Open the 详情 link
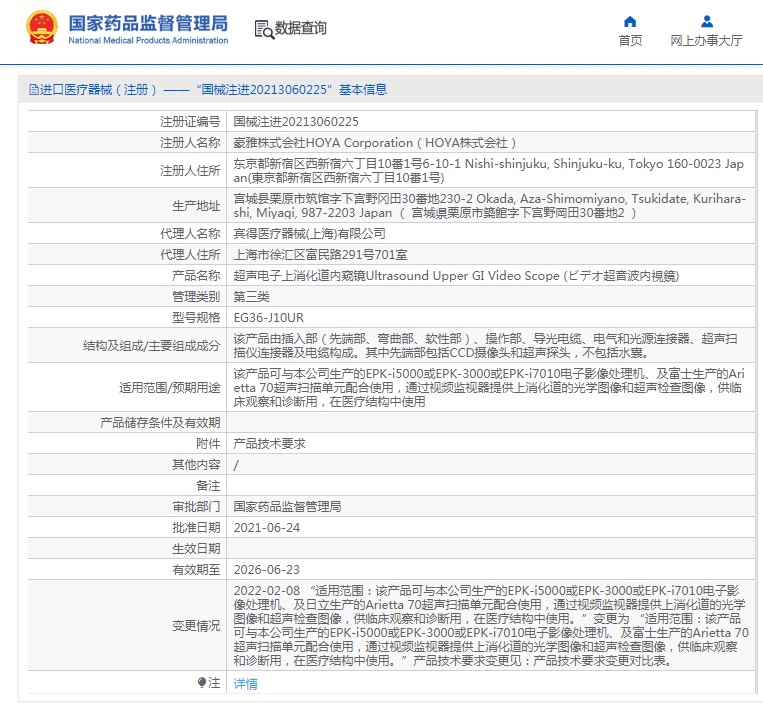763x703 pixels. 246,684
